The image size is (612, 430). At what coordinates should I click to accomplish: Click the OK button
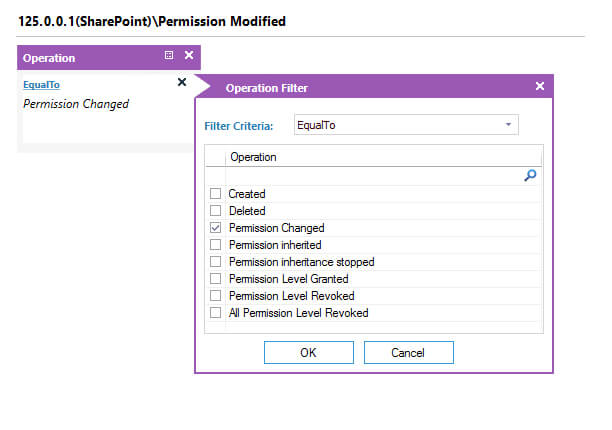pos(309,353)
